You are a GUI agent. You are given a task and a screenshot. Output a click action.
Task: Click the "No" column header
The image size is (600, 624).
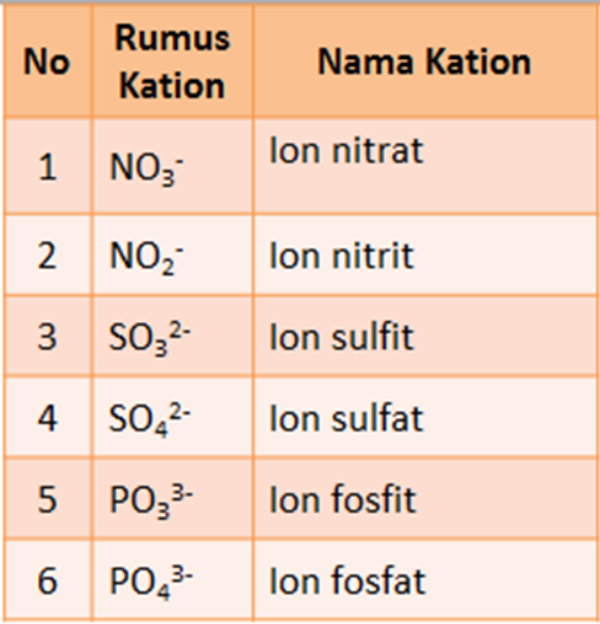(x=47, y=61)
